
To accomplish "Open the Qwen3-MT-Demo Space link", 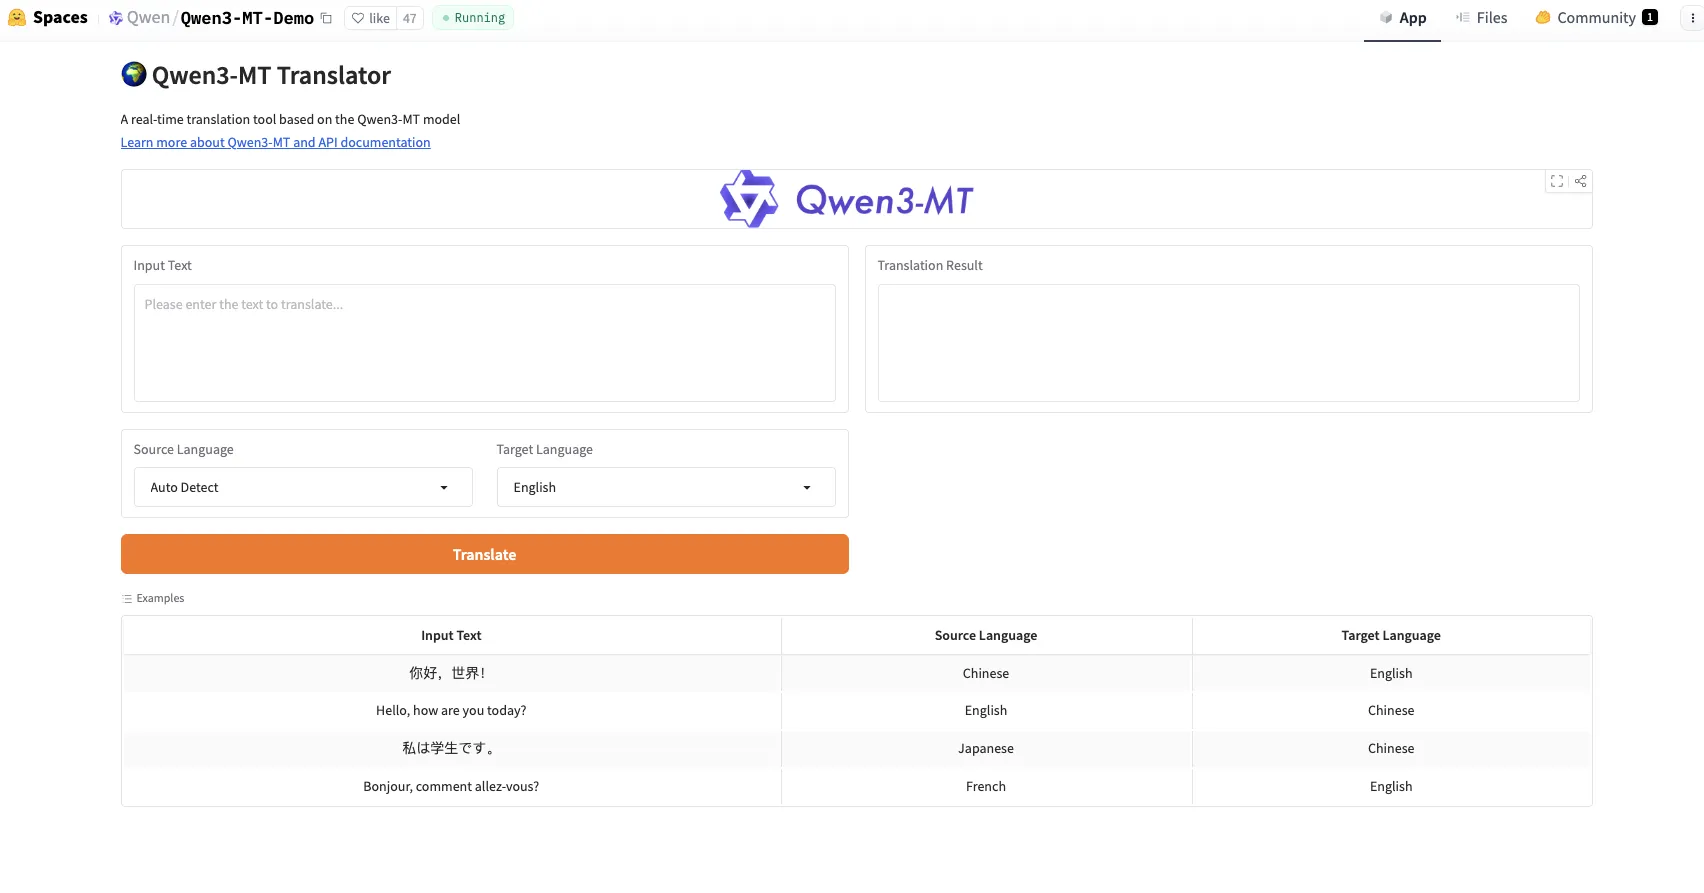I will click(x=247, y=18).
